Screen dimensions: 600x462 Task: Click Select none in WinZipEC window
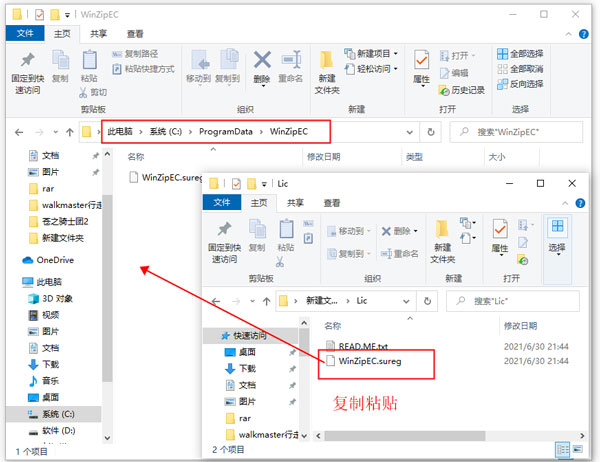[520, 69]
